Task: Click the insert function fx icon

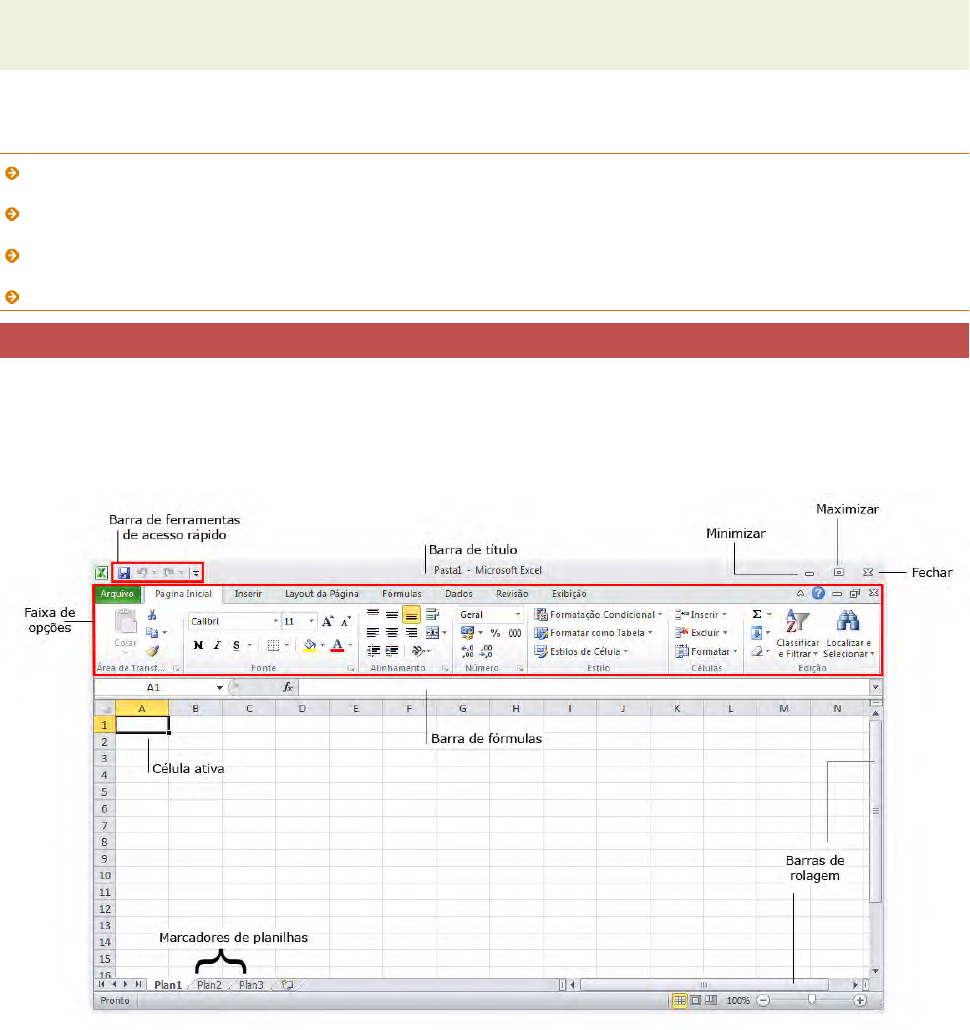Action: [x=287, y=687]
